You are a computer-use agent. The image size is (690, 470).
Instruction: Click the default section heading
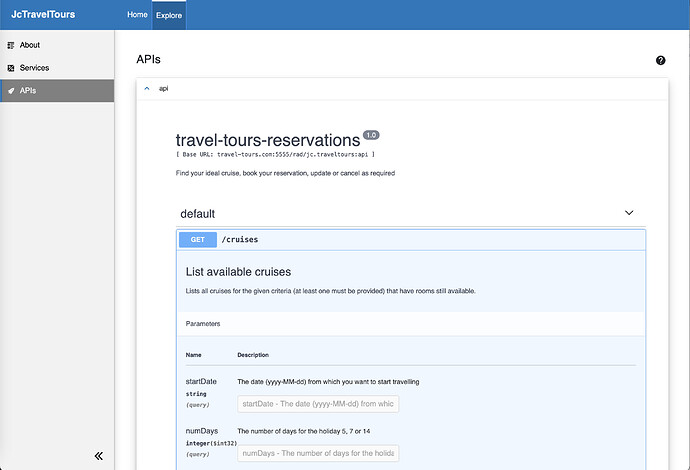tap(198, 214)
